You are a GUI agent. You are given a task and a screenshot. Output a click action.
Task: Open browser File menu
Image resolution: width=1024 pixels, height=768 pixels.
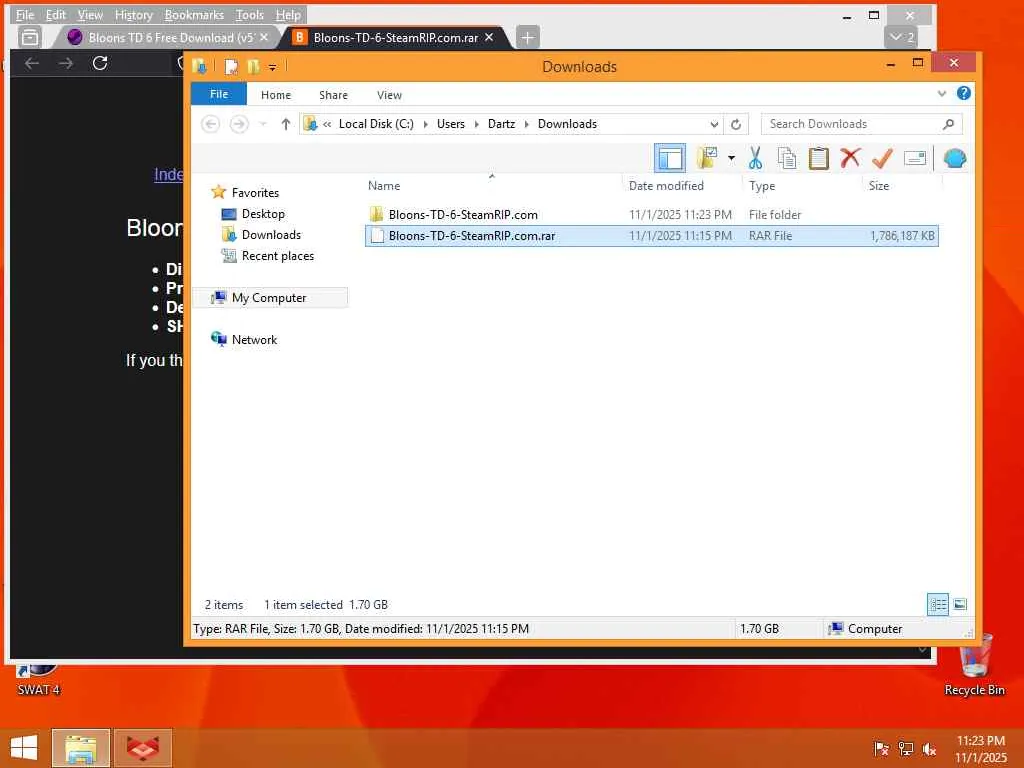(x=24, y=14)
